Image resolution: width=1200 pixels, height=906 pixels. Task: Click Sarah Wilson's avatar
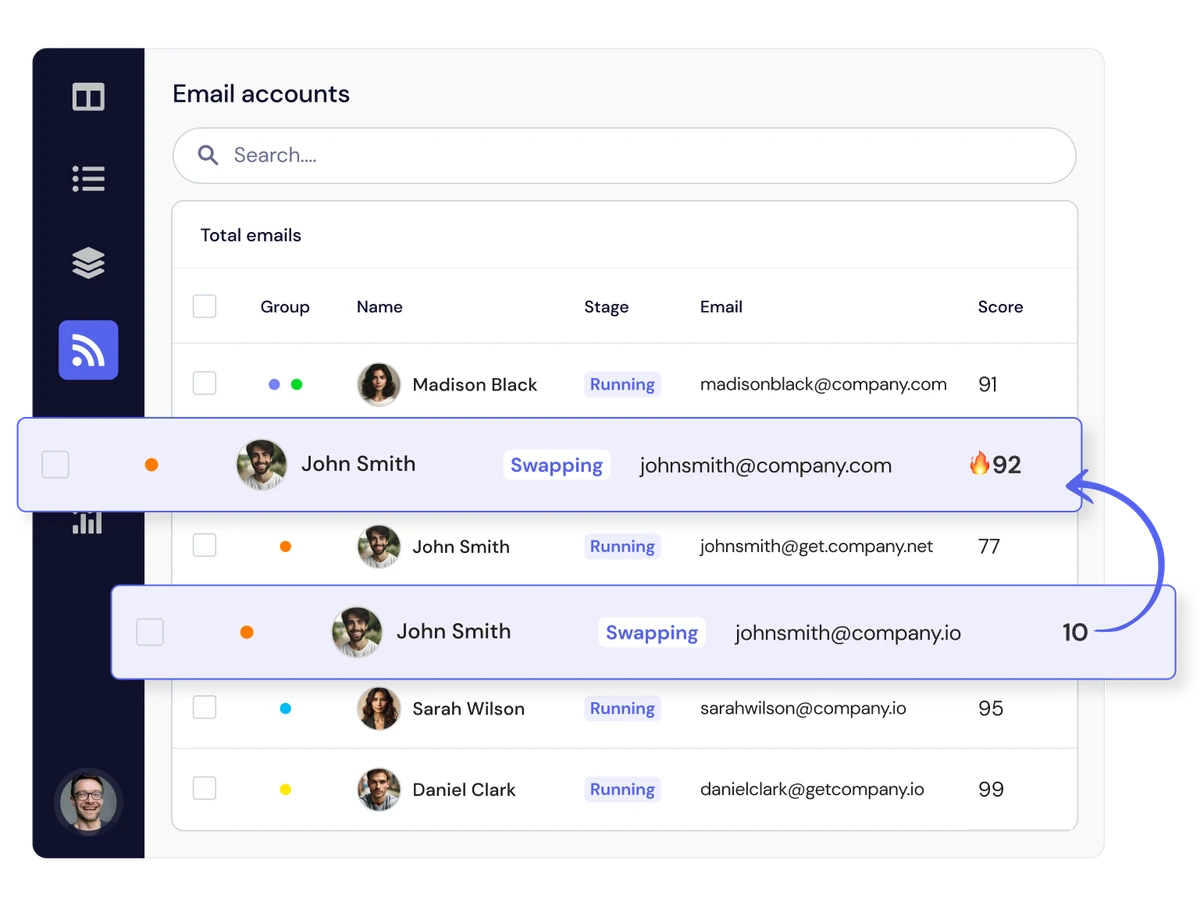(379, 708)
